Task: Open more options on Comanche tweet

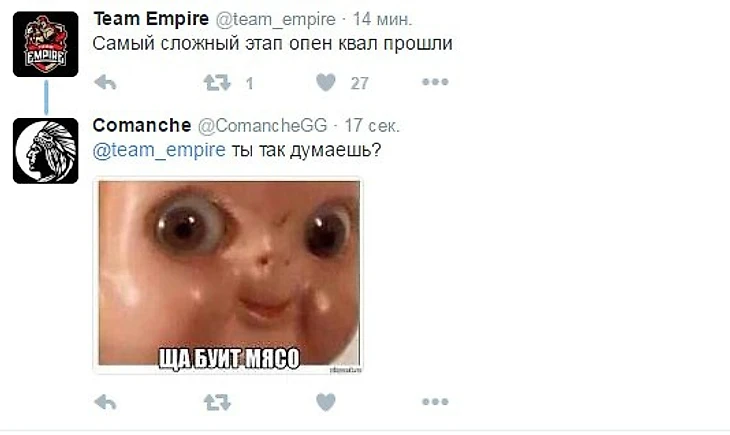Action: click(435, 401)
